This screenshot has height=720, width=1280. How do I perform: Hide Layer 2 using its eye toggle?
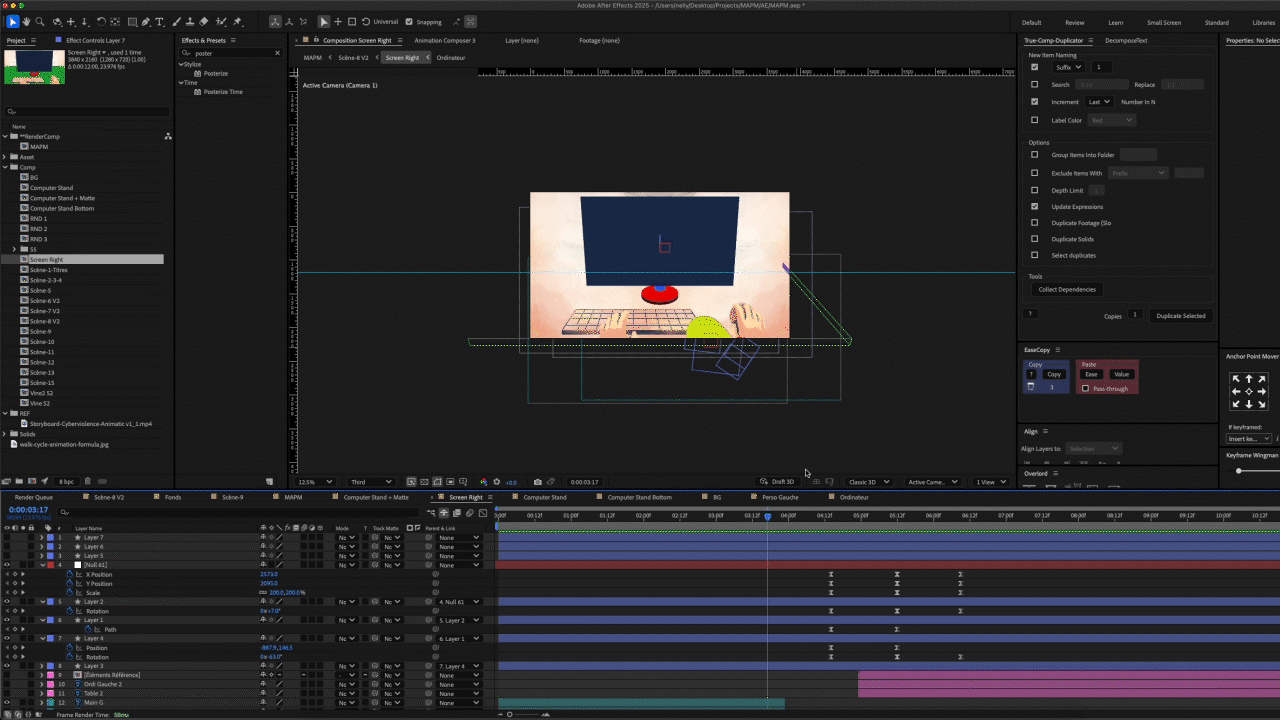(x=7, y=602)
